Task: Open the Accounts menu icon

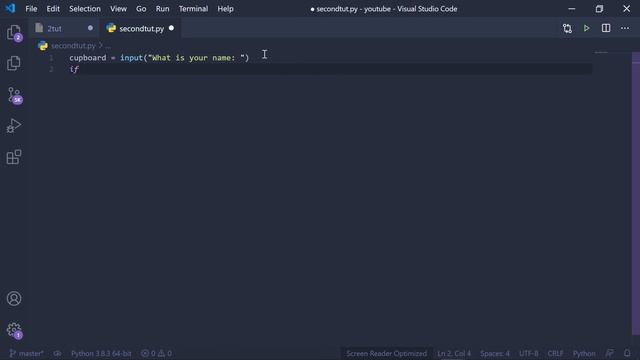Action: pos(14,298)
